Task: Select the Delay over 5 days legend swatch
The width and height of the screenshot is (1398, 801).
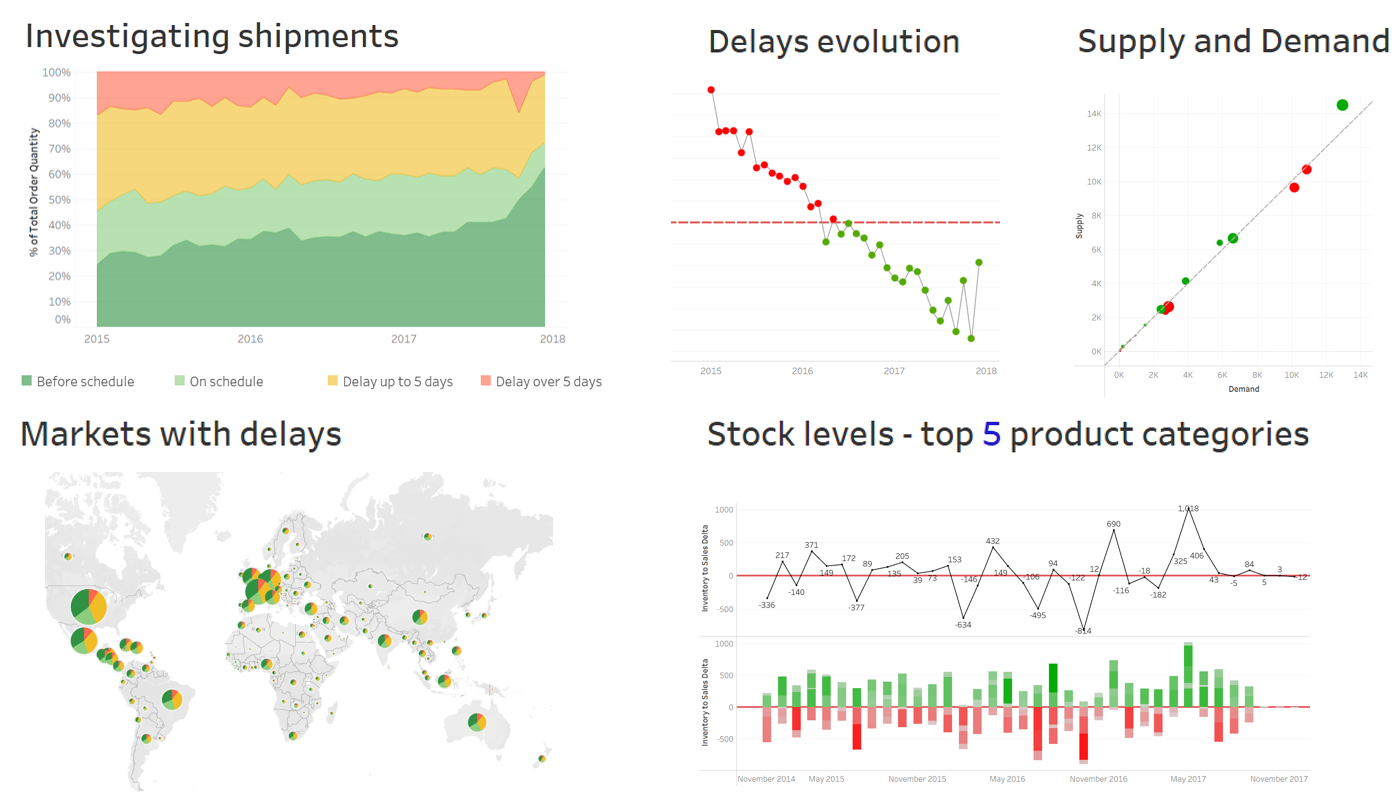Action: click(x=486, y=381)
